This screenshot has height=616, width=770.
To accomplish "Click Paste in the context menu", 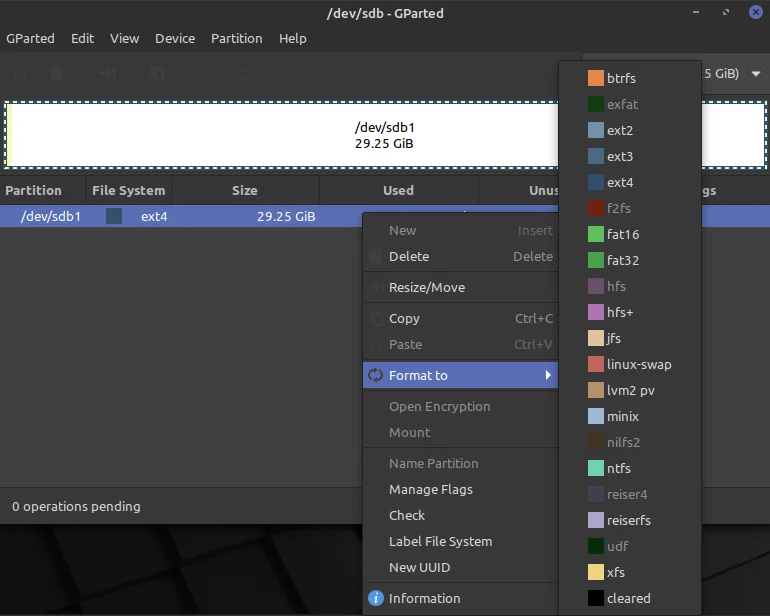I will [460, 344].
